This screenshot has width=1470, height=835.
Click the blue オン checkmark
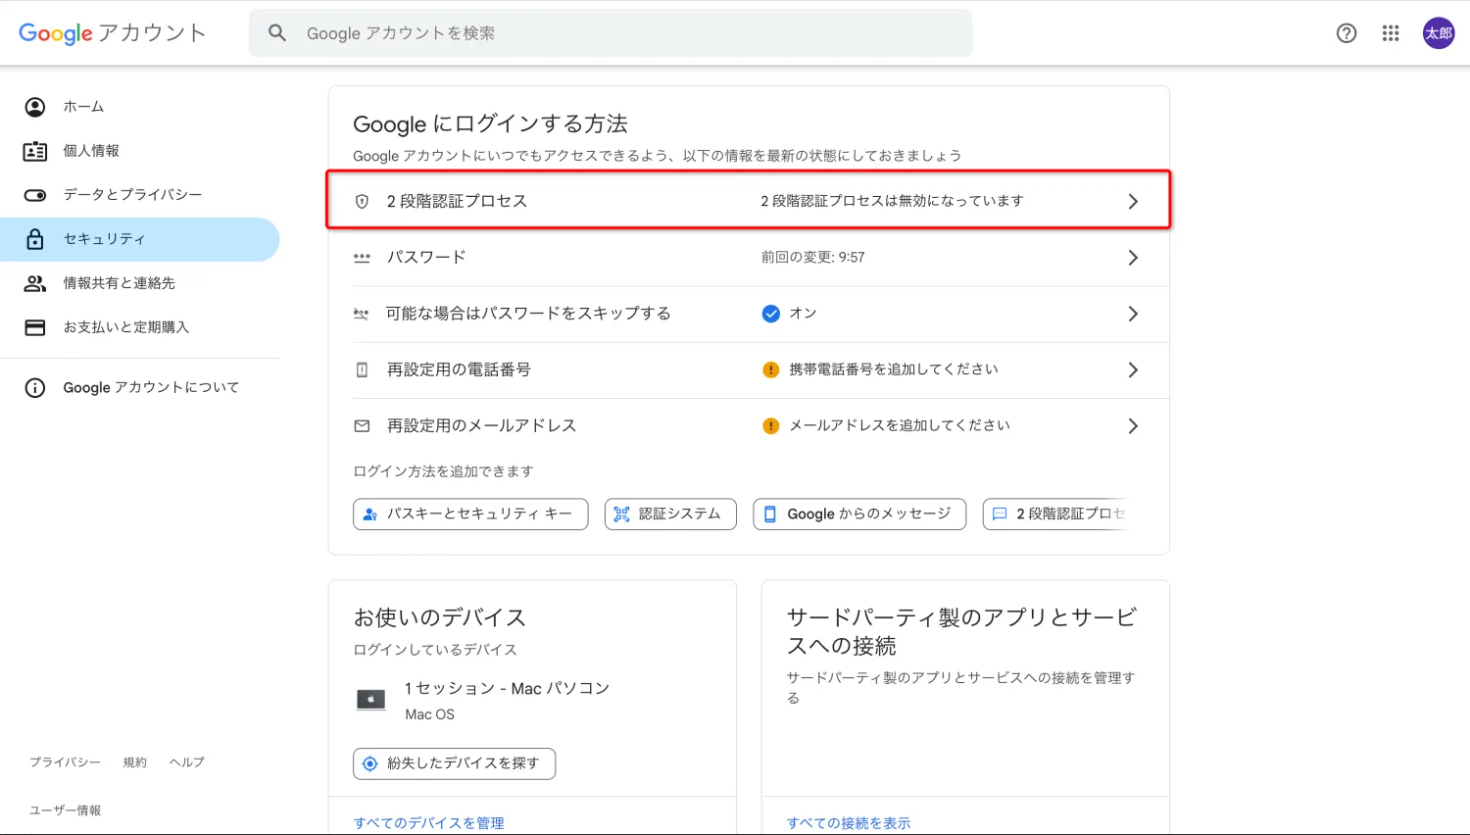coord(771,314)
